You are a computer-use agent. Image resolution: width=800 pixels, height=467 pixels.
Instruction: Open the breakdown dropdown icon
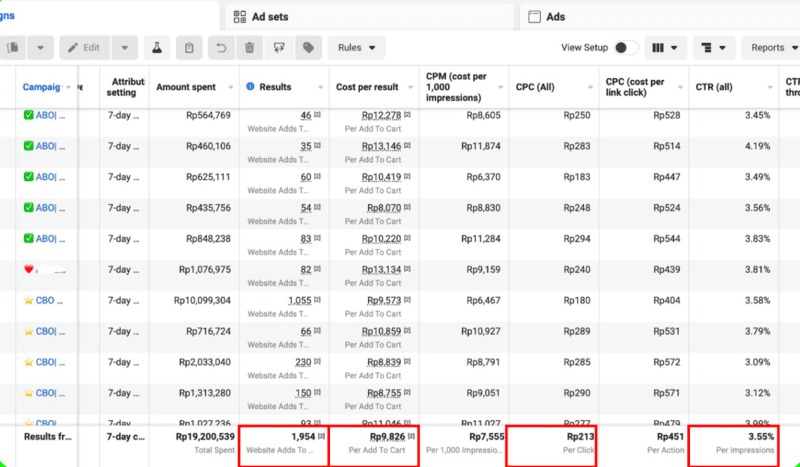(x=713, y=47)
